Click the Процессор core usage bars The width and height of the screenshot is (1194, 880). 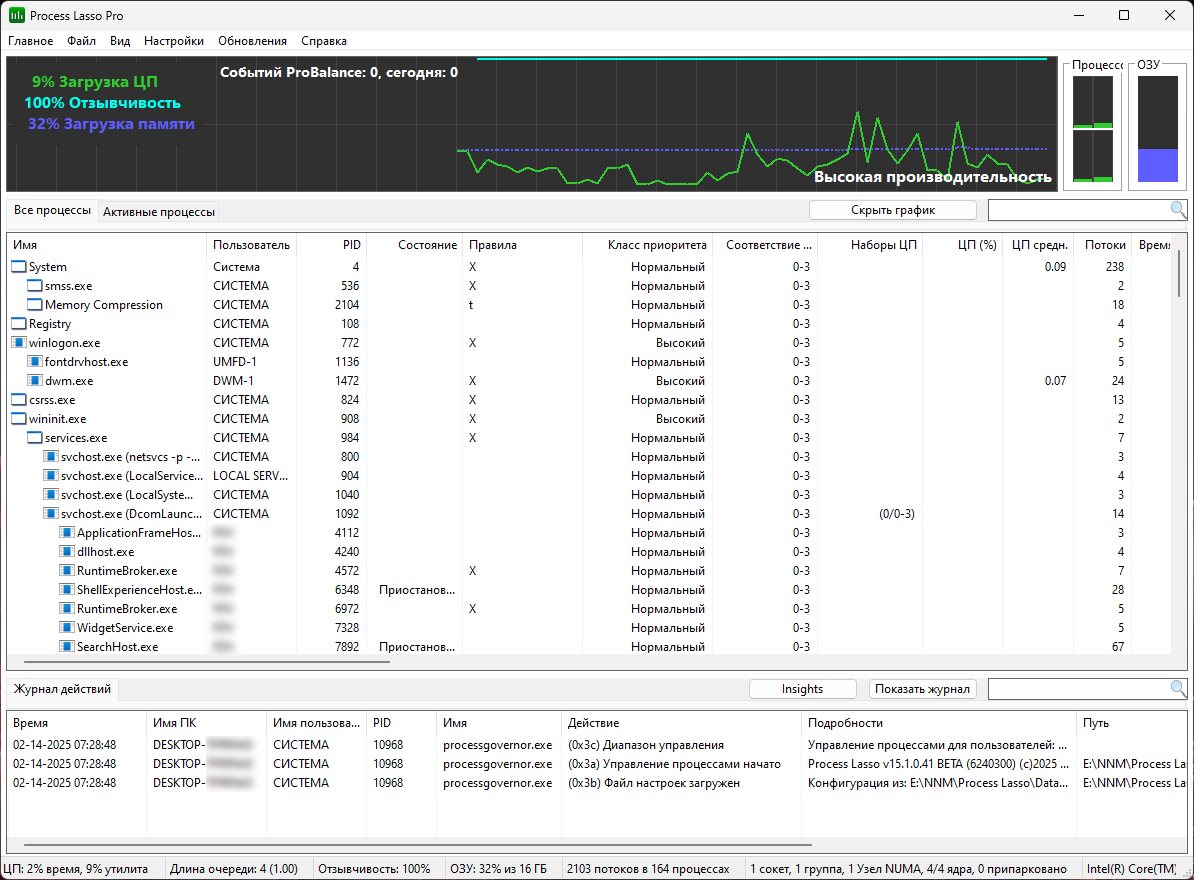click(1093, 129)
